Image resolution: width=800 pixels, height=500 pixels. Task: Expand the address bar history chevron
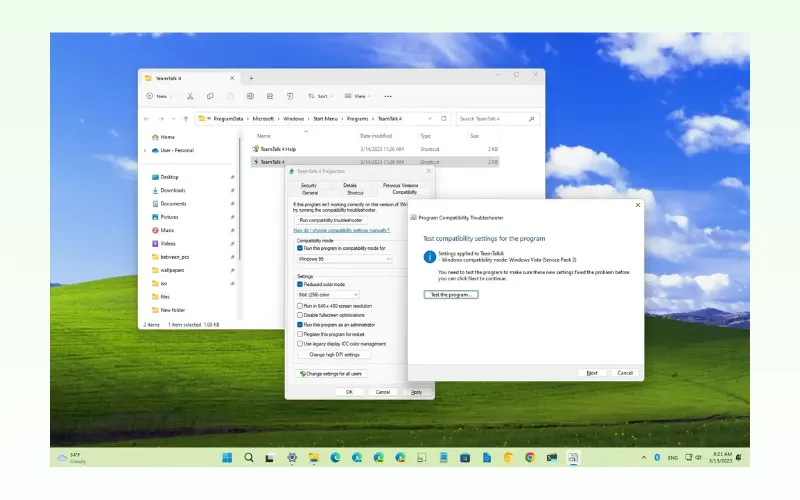pos(430,118)
